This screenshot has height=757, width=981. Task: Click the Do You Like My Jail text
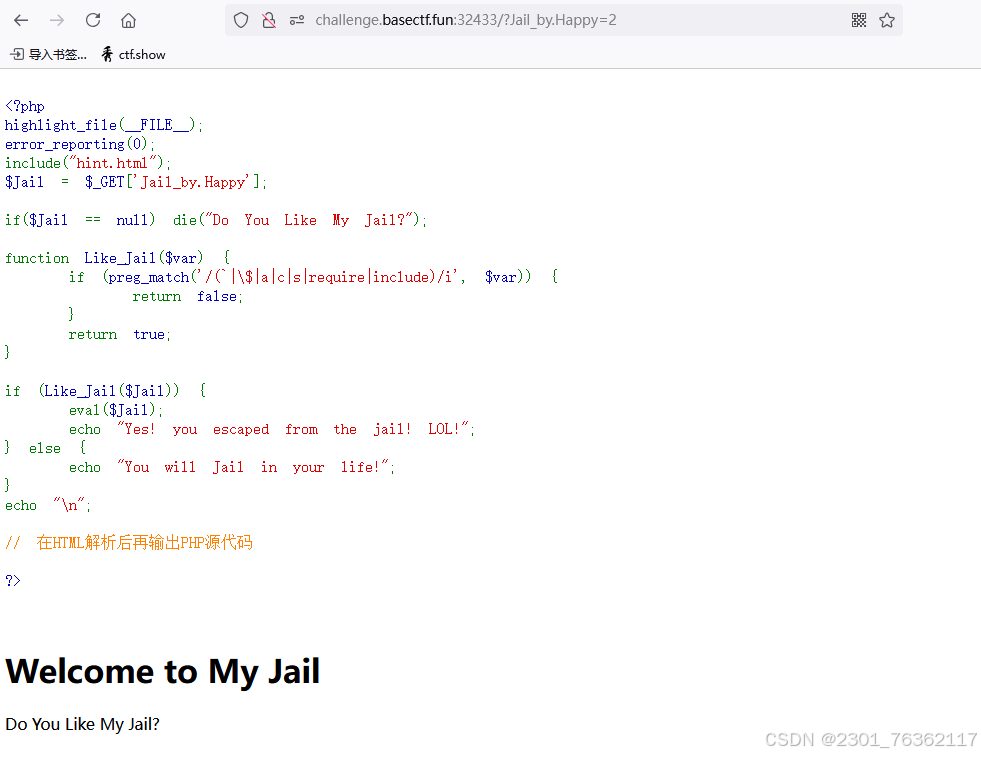(82, 724)
